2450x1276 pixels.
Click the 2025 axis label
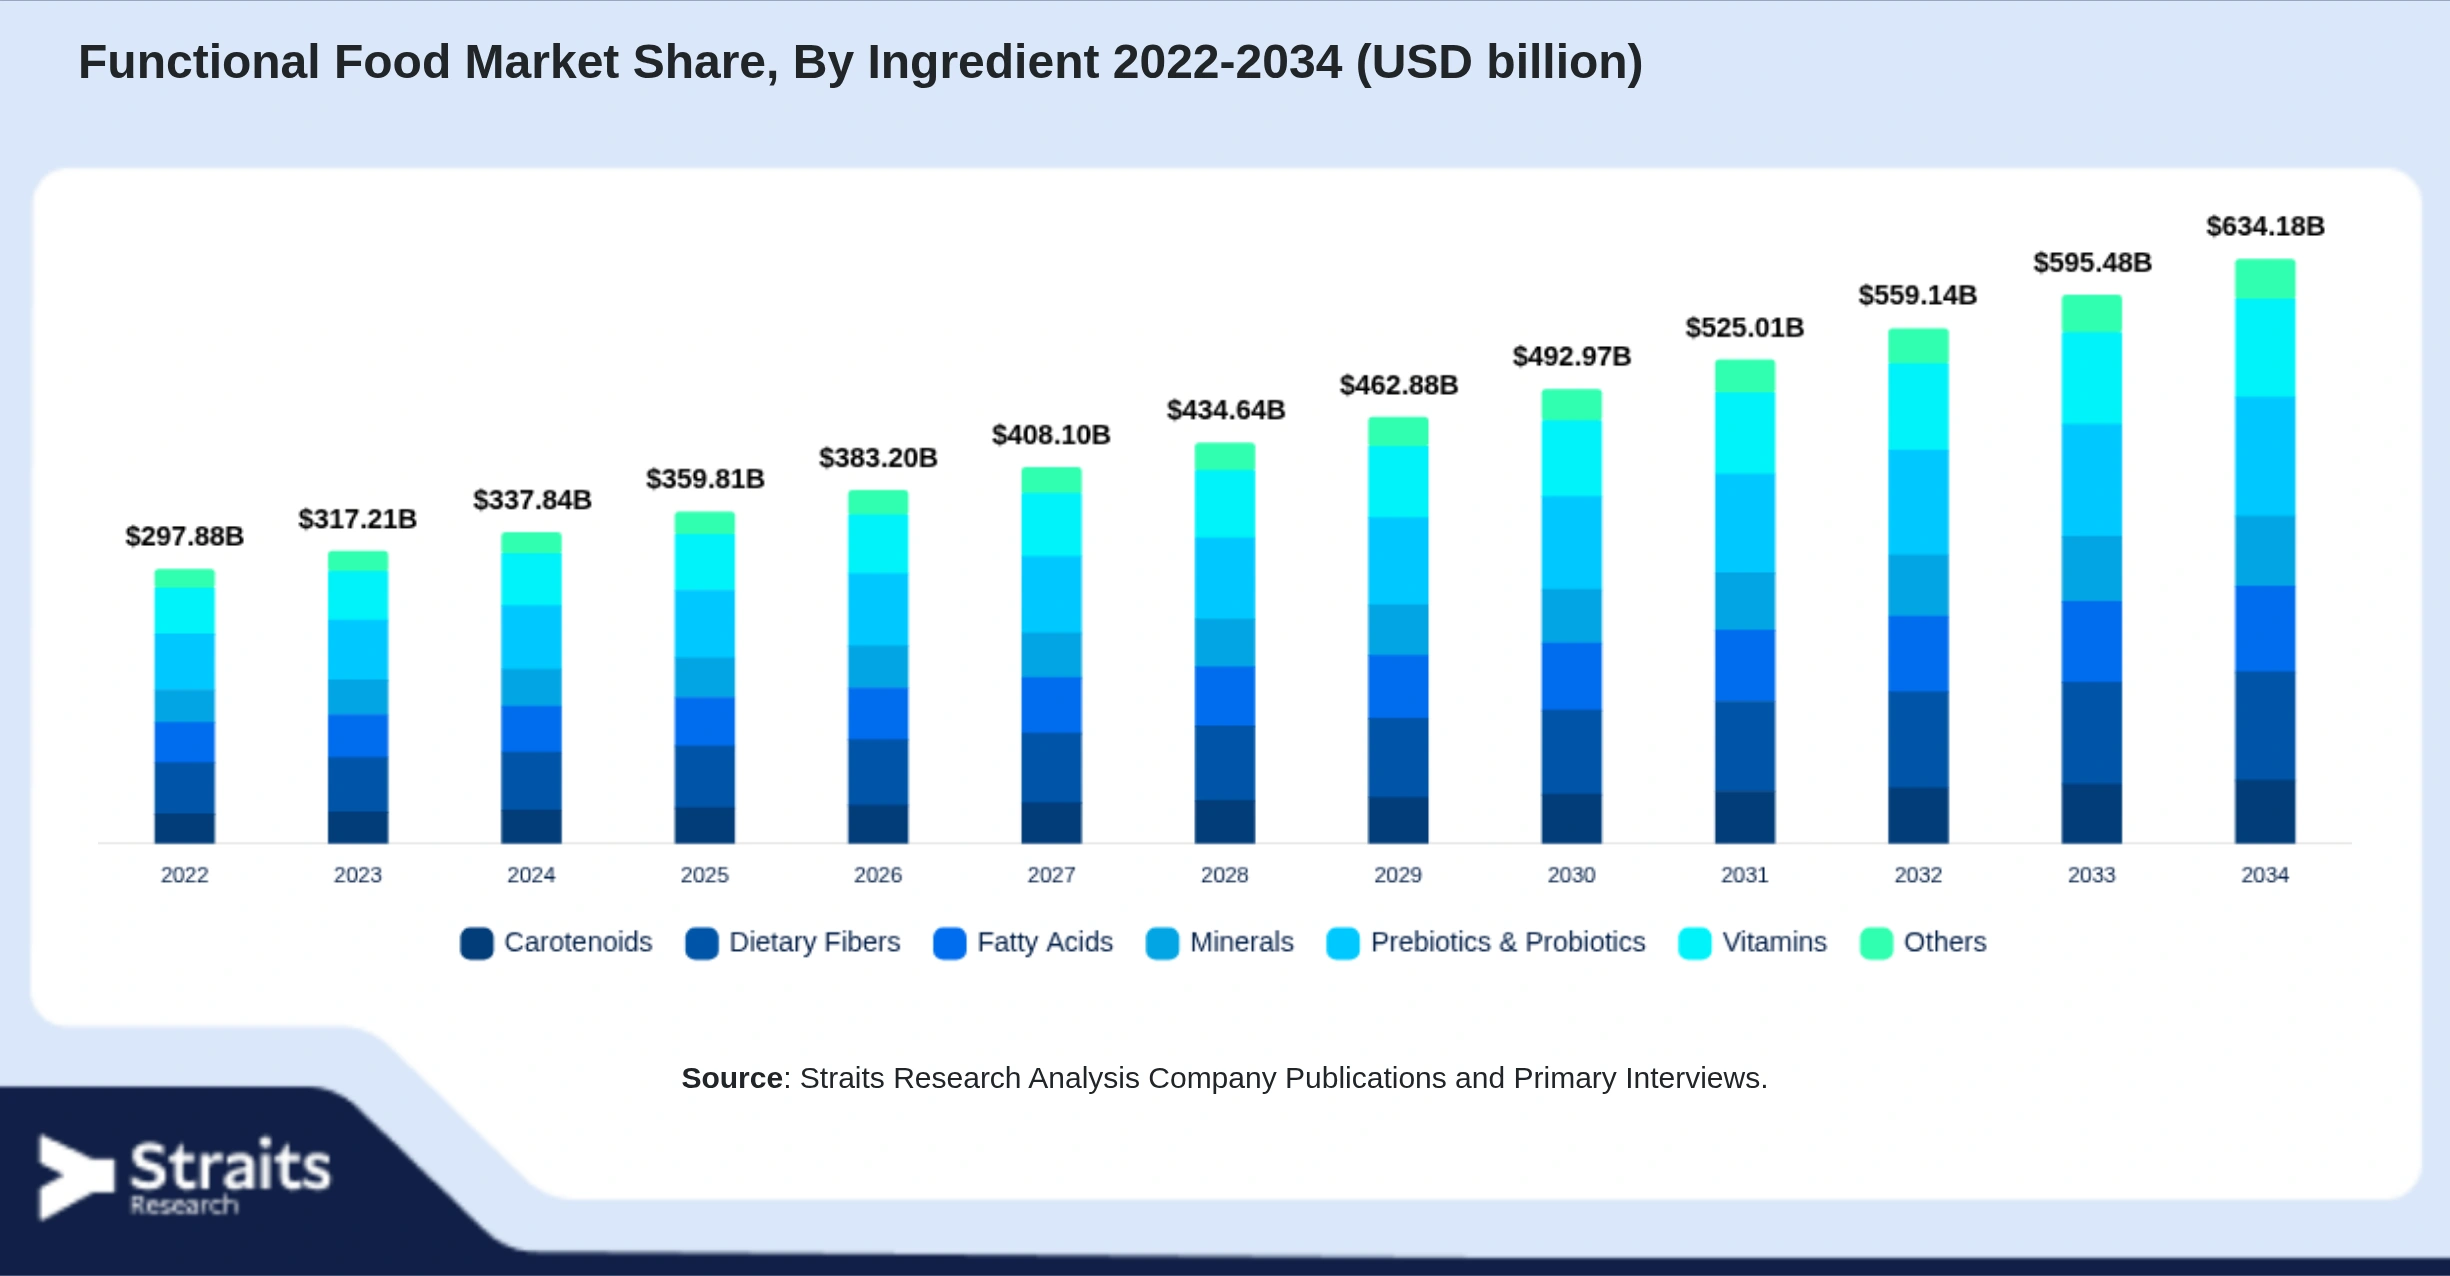pos(705,875)
